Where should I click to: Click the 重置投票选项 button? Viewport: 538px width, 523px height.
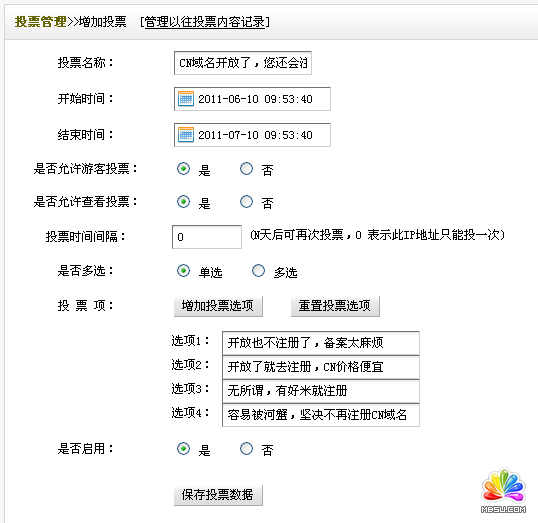coord(335,306)
